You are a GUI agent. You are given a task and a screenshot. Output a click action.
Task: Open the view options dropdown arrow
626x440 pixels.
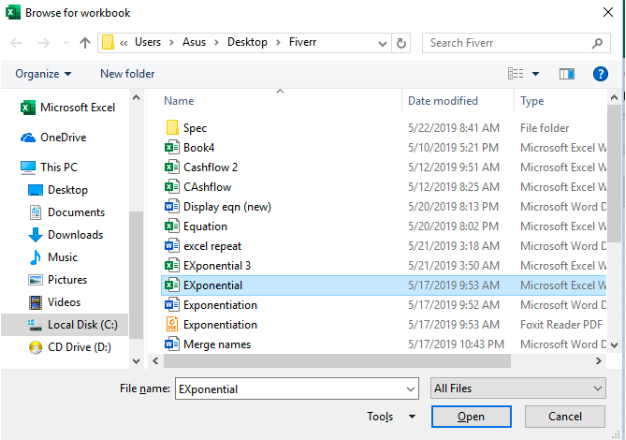[x=535, y=74]
